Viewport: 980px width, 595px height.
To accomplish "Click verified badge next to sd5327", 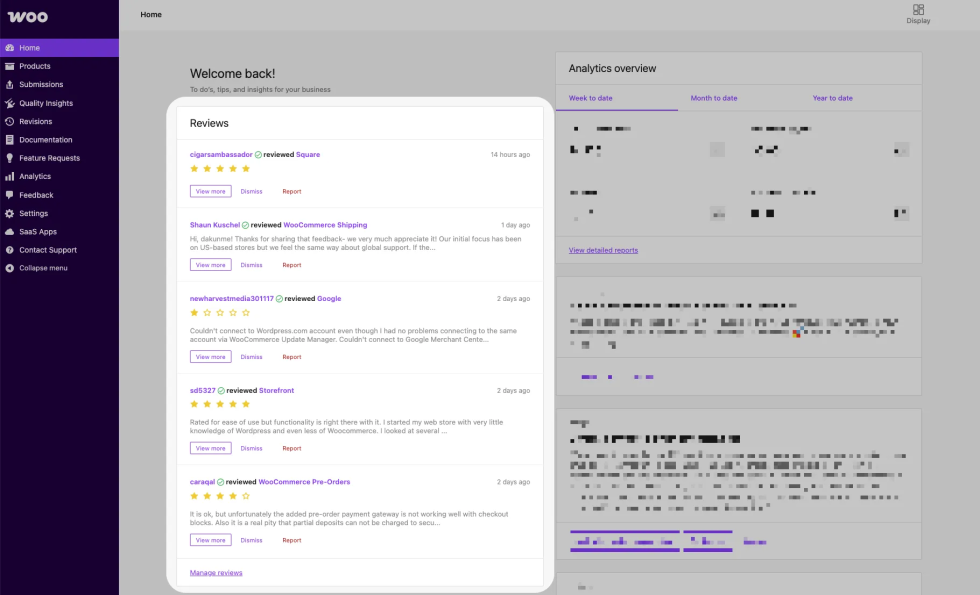I will [x=221, y=391].
